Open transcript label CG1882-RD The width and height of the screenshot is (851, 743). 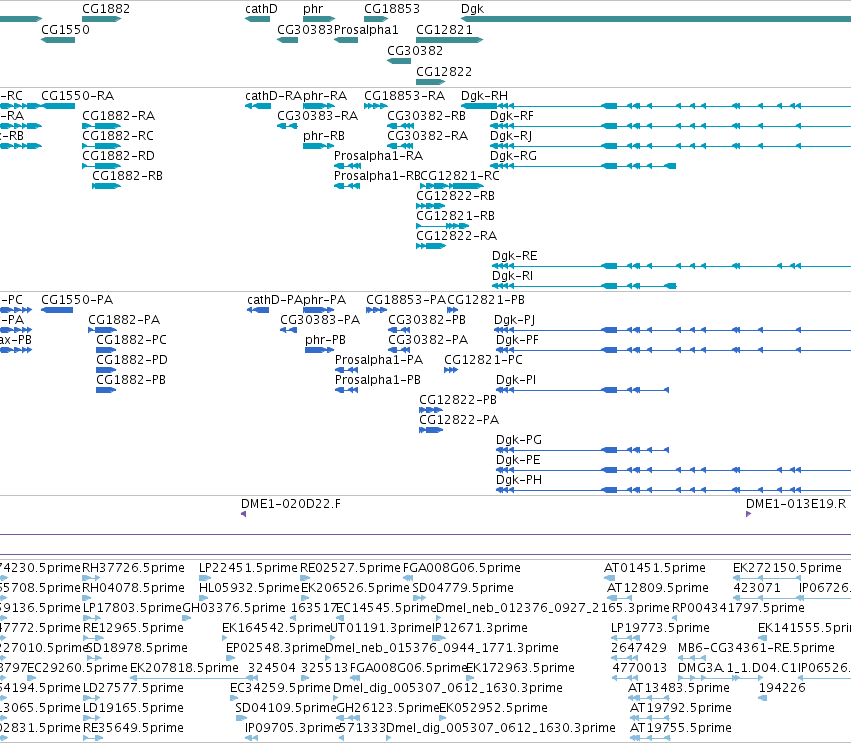[118, 156]
